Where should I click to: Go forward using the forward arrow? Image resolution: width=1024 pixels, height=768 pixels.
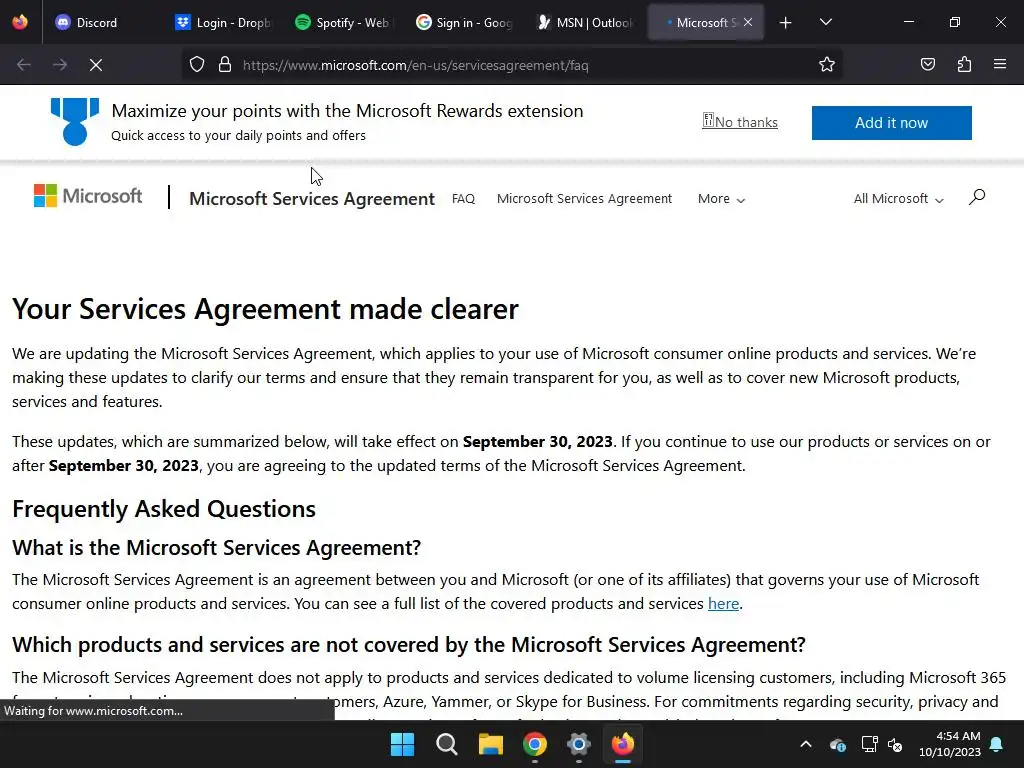pos(60,65)
